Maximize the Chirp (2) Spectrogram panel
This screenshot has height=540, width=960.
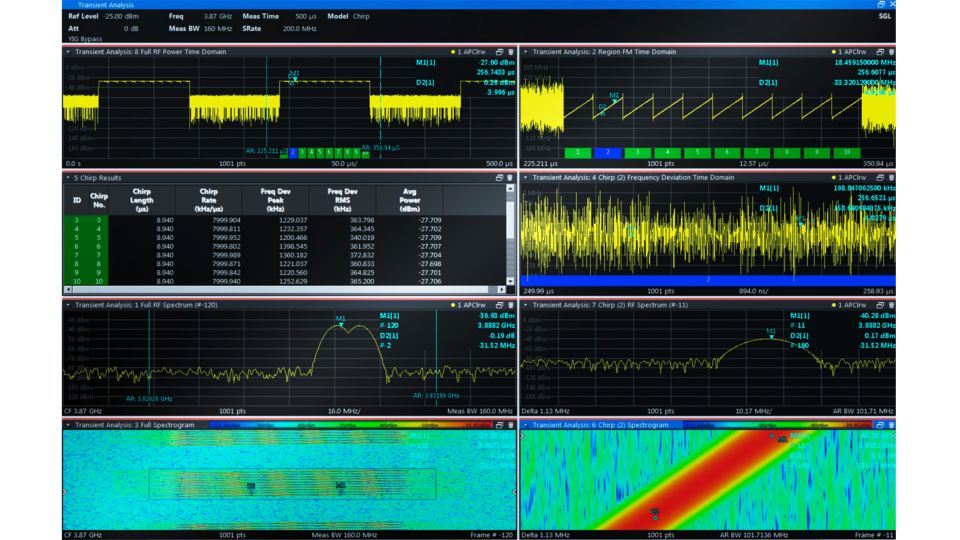point(880,425)
